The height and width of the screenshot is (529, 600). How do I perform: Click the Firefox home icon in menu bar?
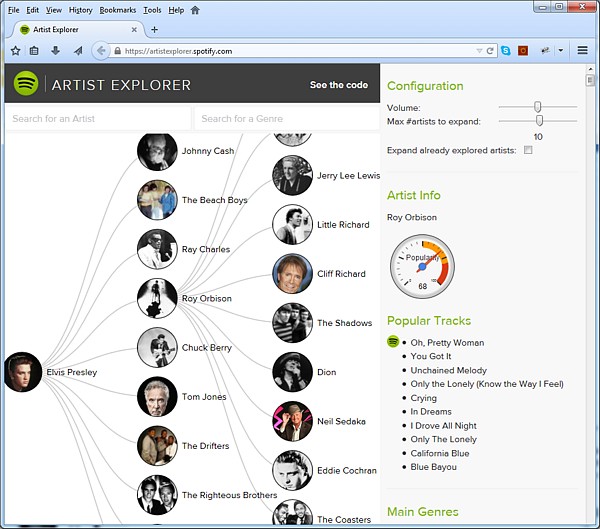(195, 10)
